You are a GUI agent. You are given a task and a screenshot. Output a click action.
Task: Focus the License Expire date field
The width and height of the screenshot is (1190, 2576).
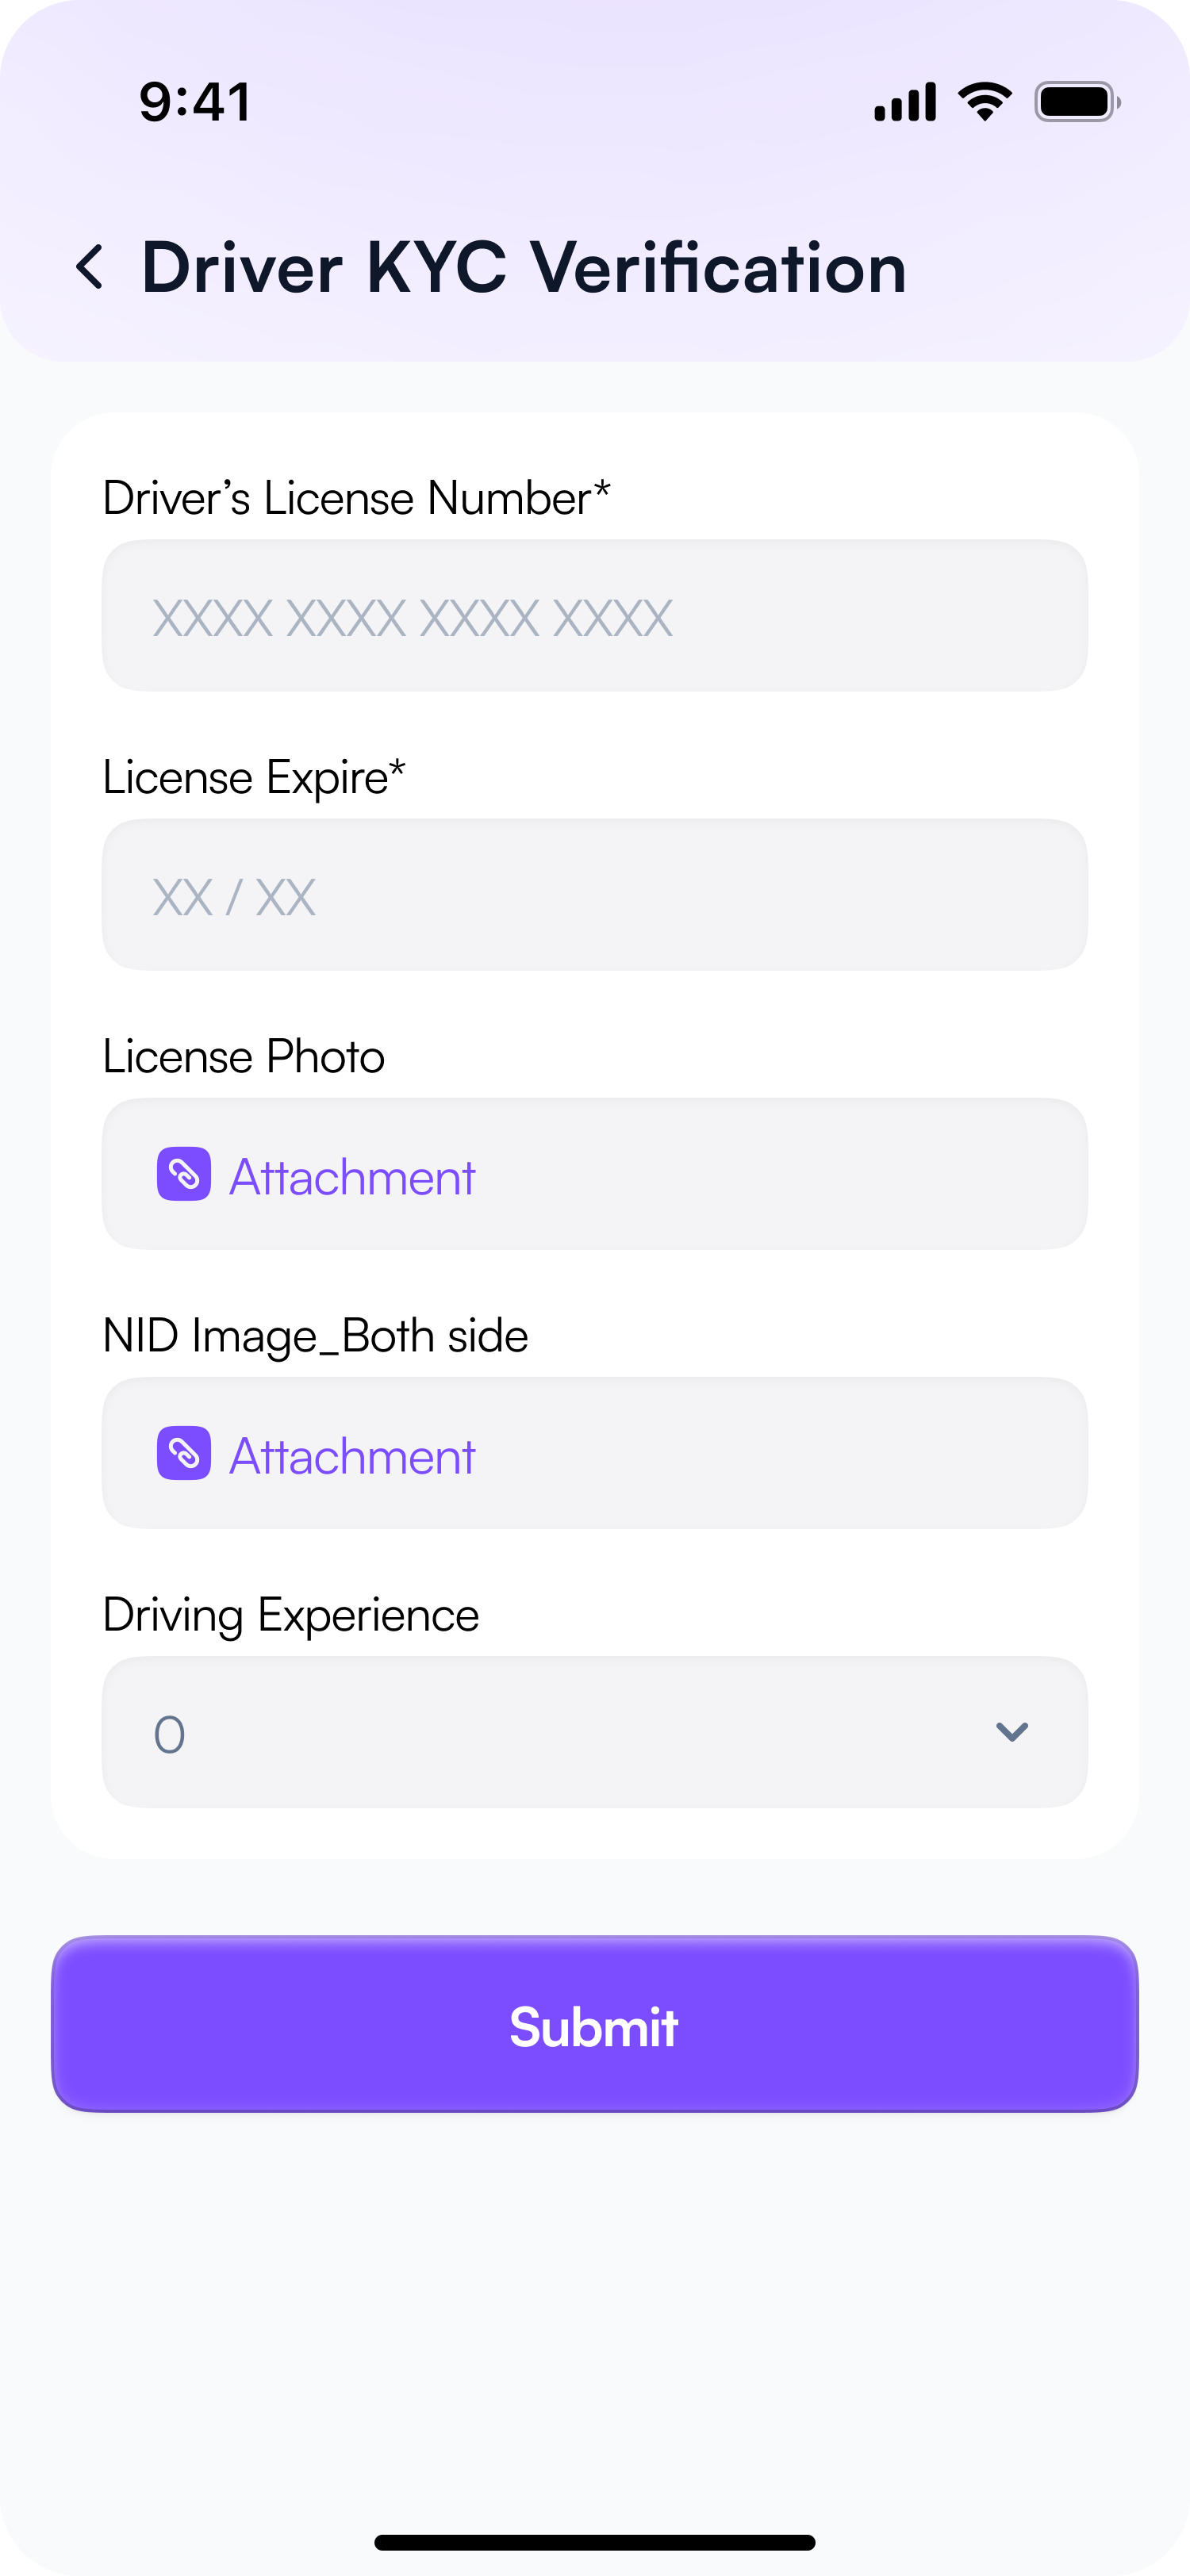[594, 895]
